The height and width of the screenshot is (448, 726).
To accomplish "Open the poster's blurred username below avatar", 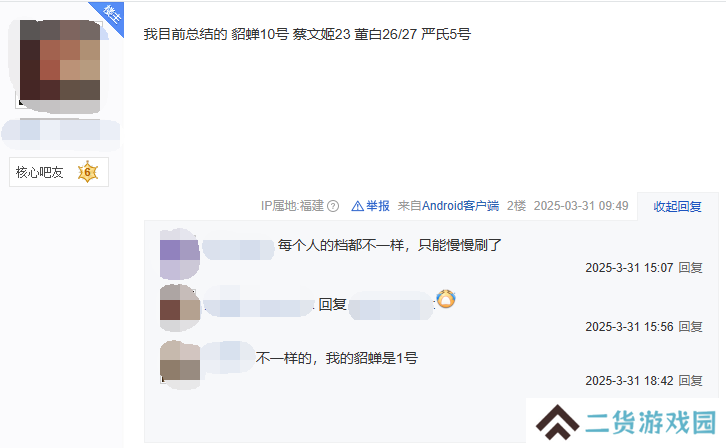I will click(61, 134).
